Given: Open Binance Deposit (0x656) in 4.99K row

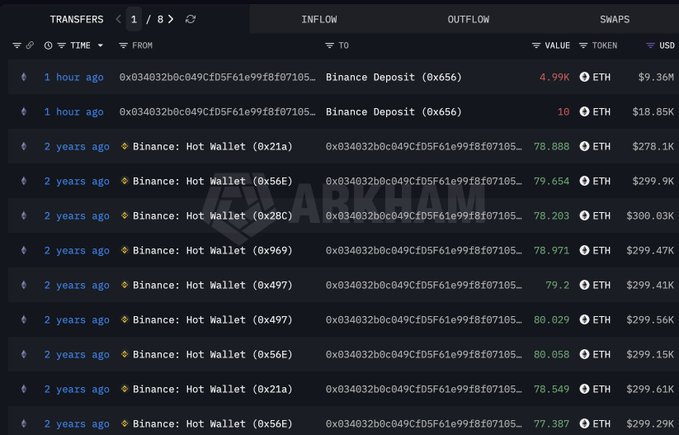Looking at the screenshot, I should point(394,77).
